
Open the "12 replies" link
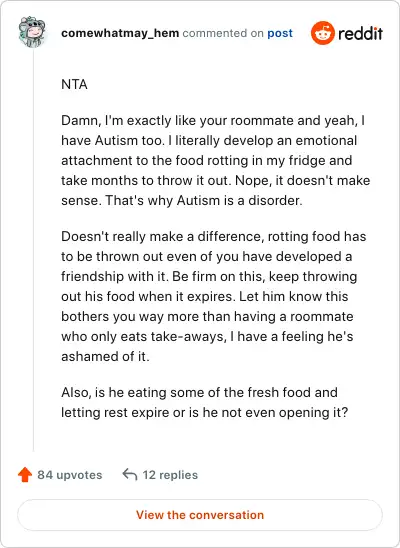point(170,475)
